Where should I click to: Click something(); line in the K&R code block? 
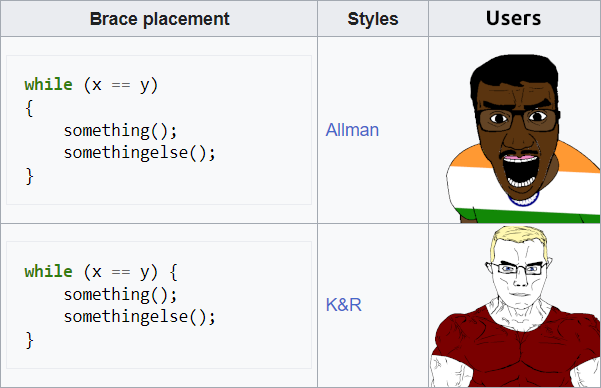120,295
